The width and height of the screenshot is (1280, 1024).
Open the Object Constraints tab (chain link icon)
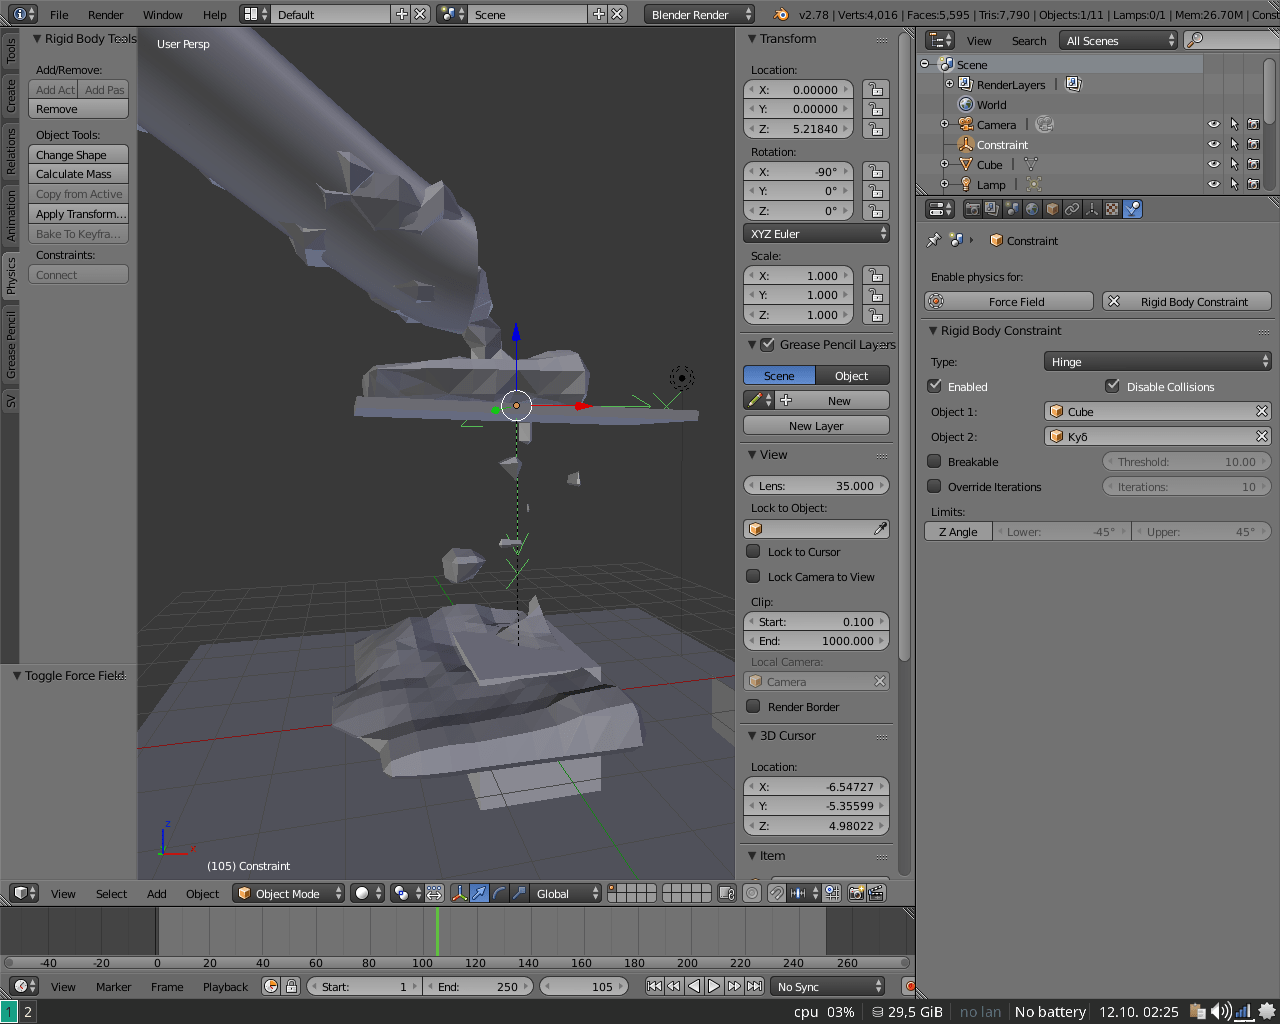(1072, 209)
